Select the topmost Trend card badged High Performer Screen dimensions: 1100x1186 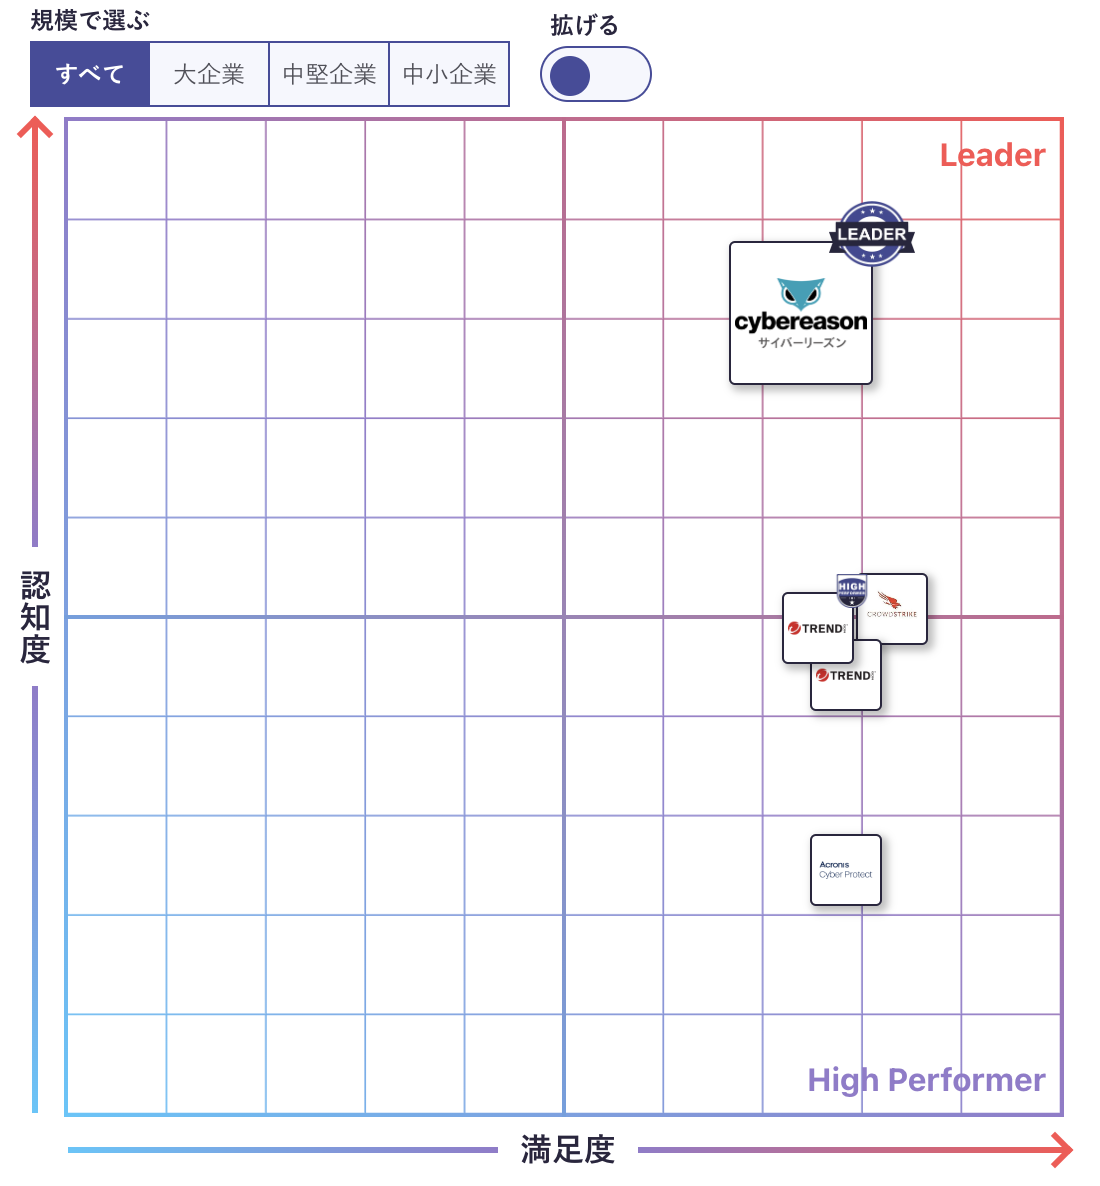(817, 628)
